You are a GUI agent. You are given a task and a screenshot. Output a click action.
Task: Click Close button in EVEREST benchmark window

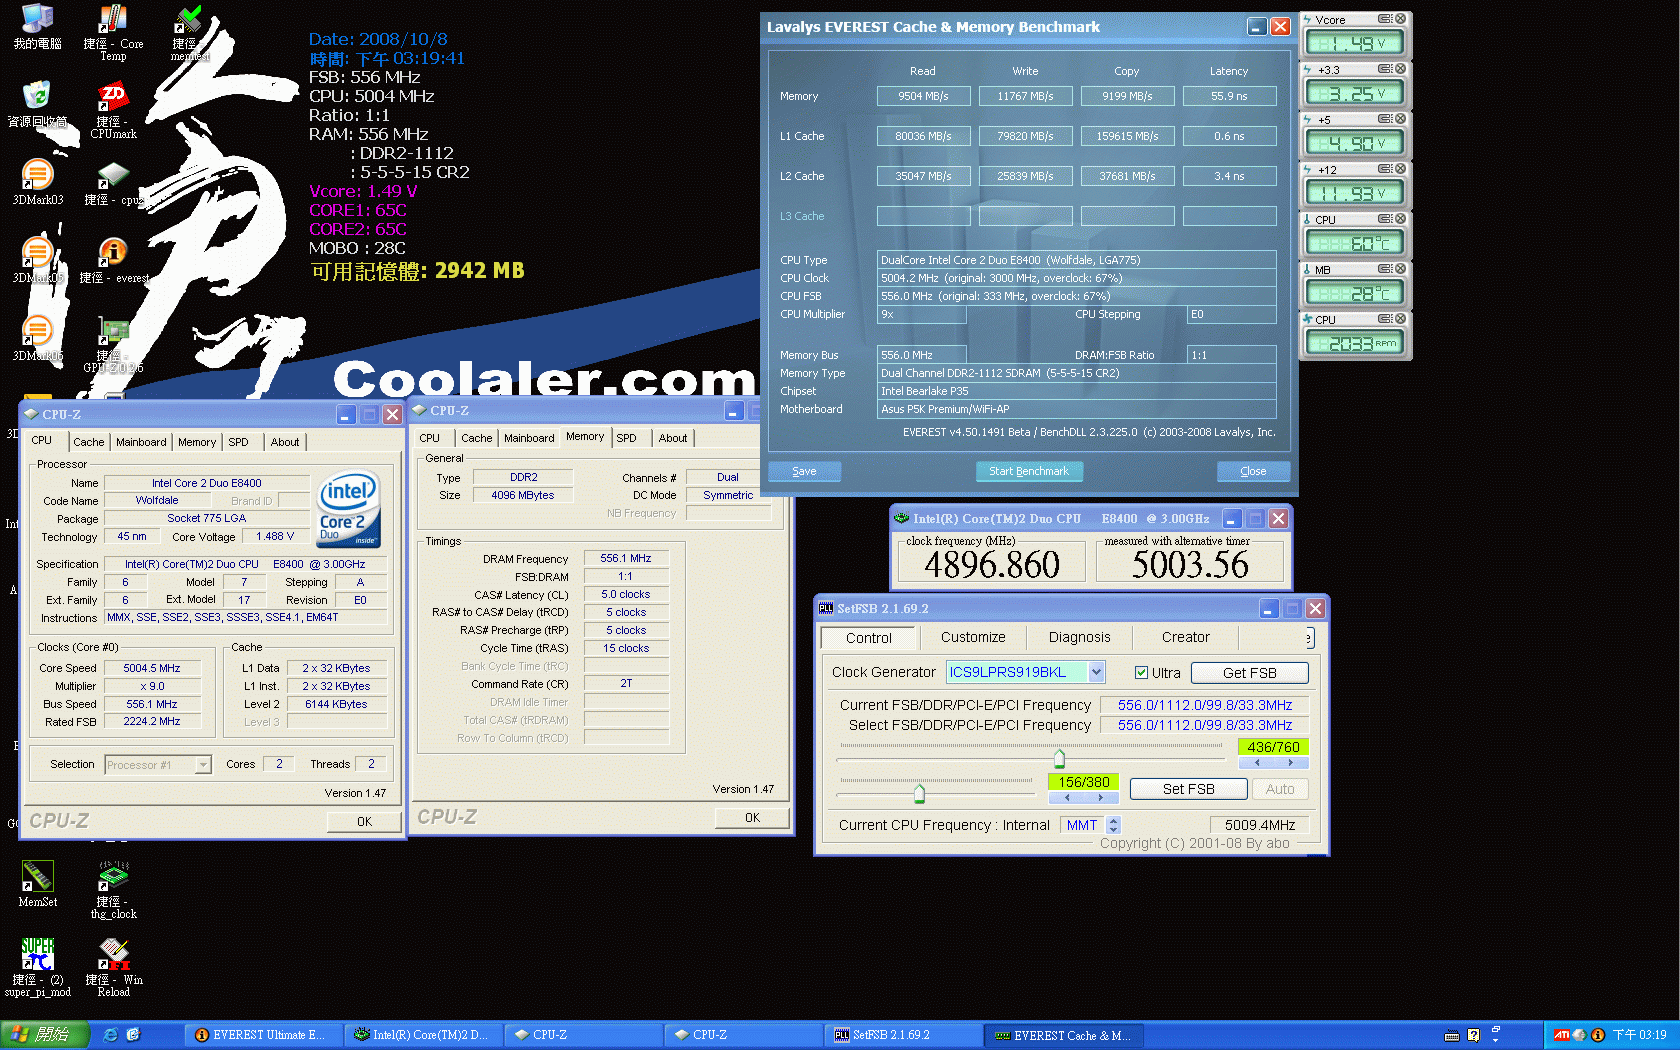pos(1253,471)
